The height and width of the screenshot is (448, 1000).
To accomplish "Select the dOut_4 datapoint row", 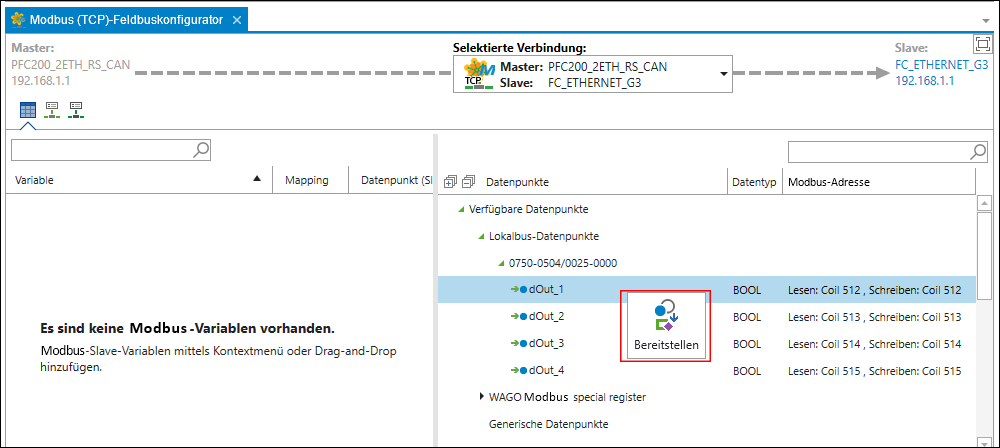I will click(707, 370).
